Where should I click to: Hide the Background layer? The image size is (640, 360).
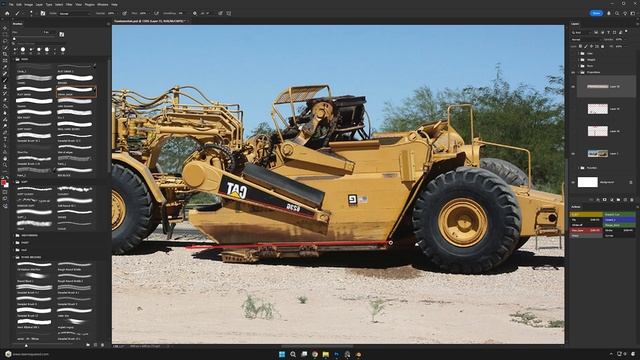click(573, 182)
